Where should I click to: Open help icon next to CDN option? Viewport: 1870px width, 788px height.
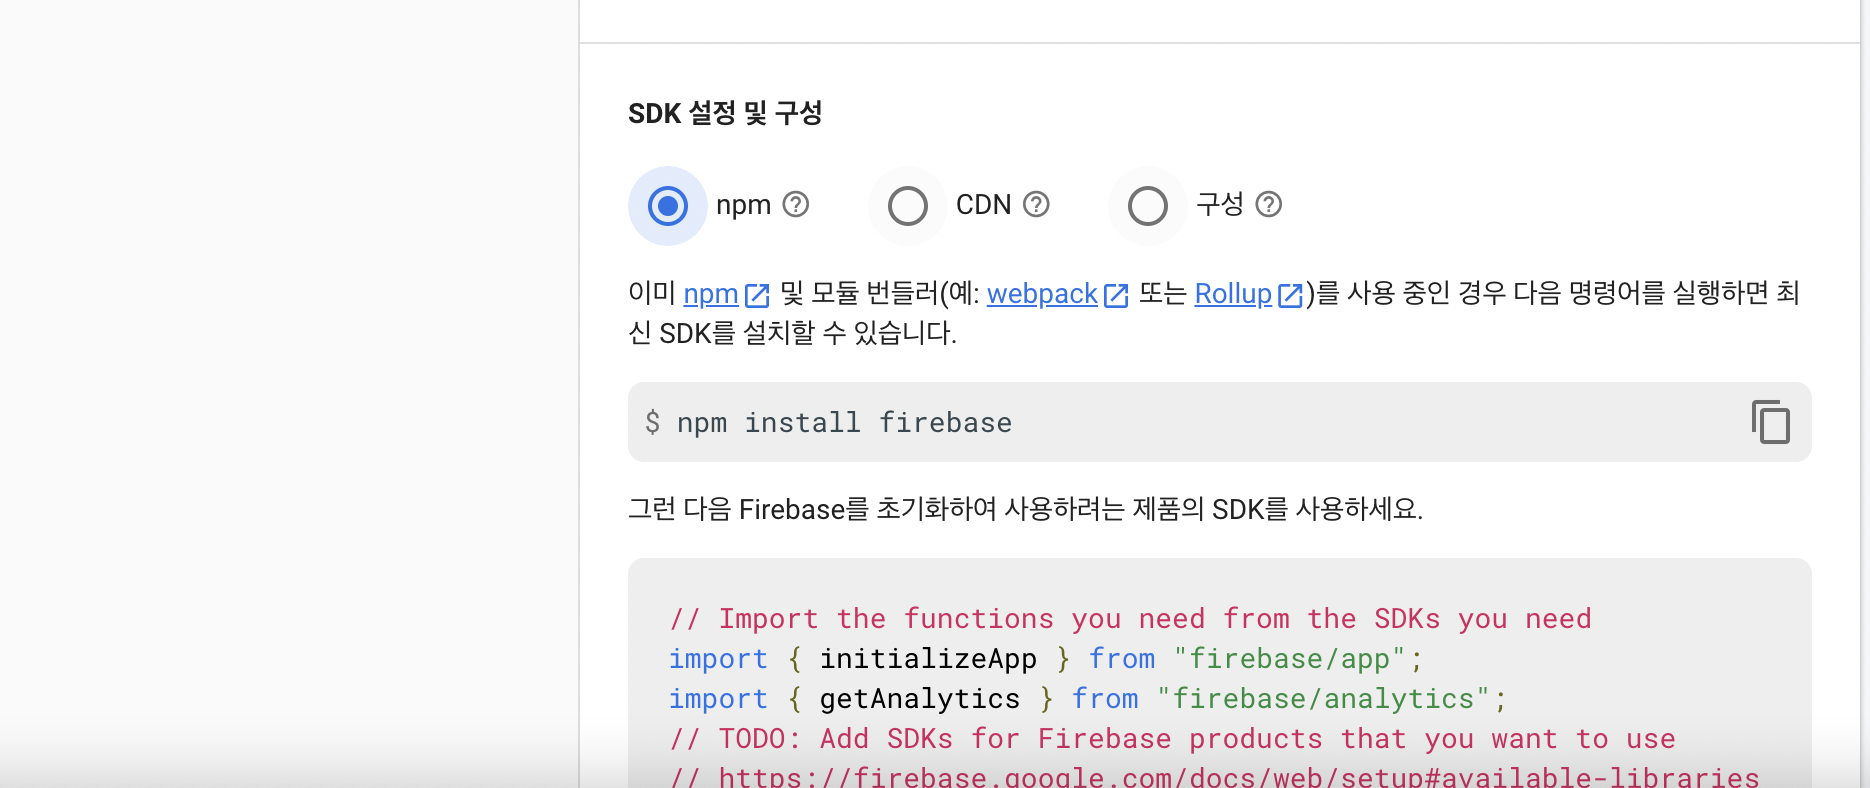(x=1037, y=204)
